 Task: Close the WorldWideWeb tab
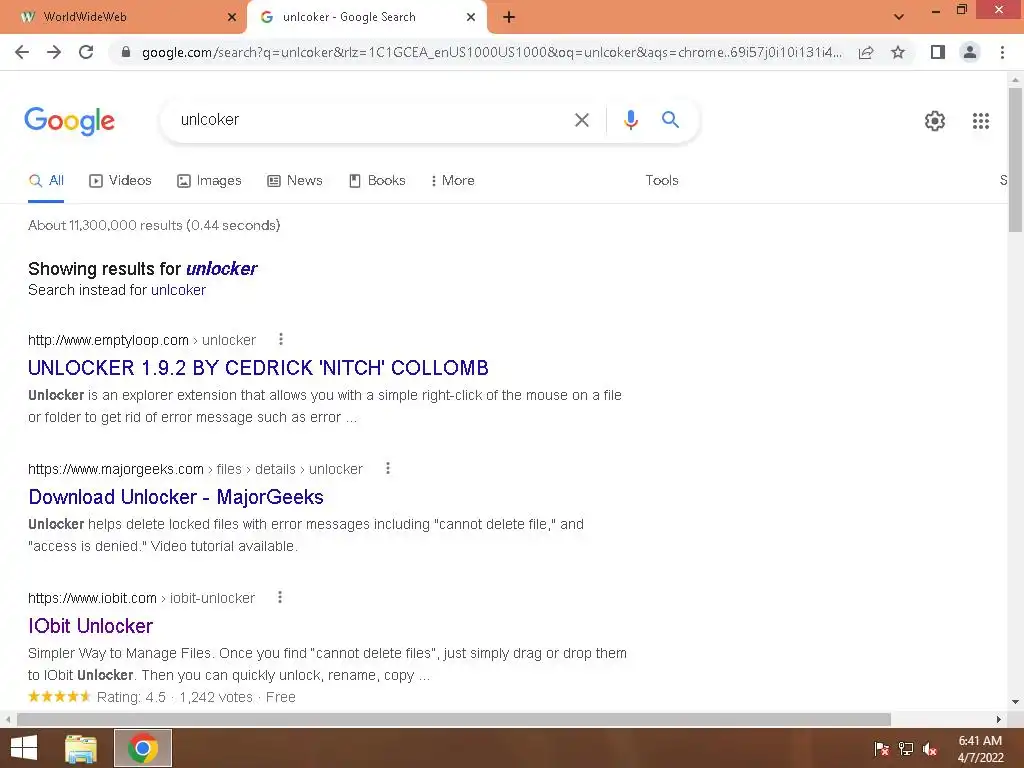(x=232, y=18)
